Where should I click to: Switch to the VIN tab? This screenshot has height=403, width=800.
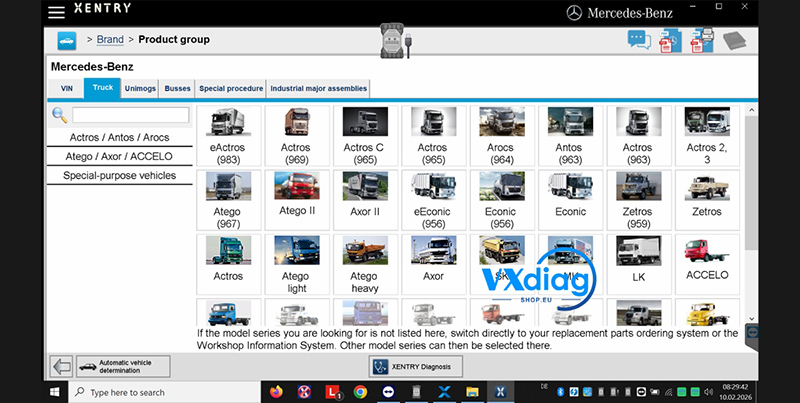pyautogui.click(x=67, y=89)
